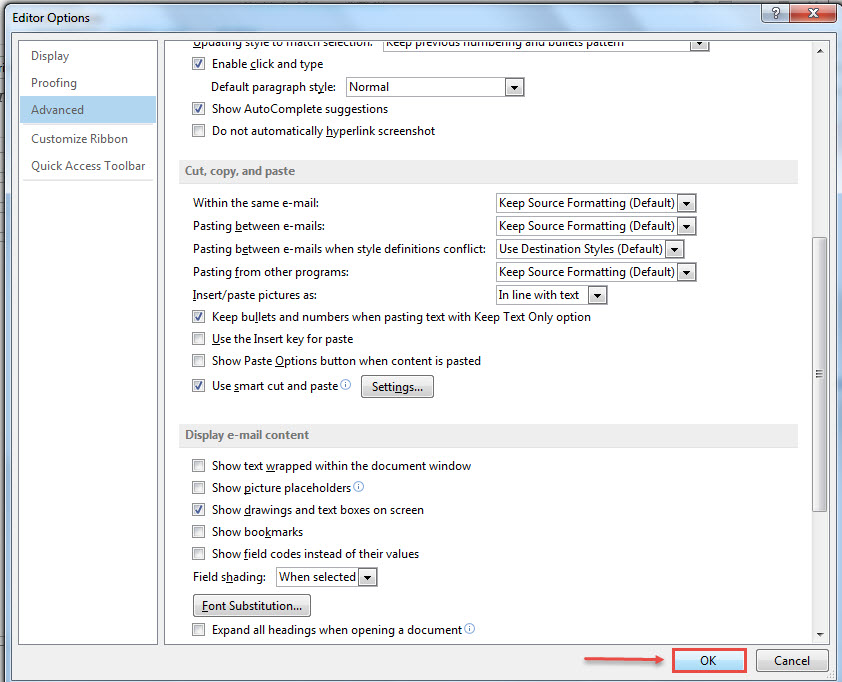Check Show picture placeholders
Screen dimensions: 842x682
199,488
